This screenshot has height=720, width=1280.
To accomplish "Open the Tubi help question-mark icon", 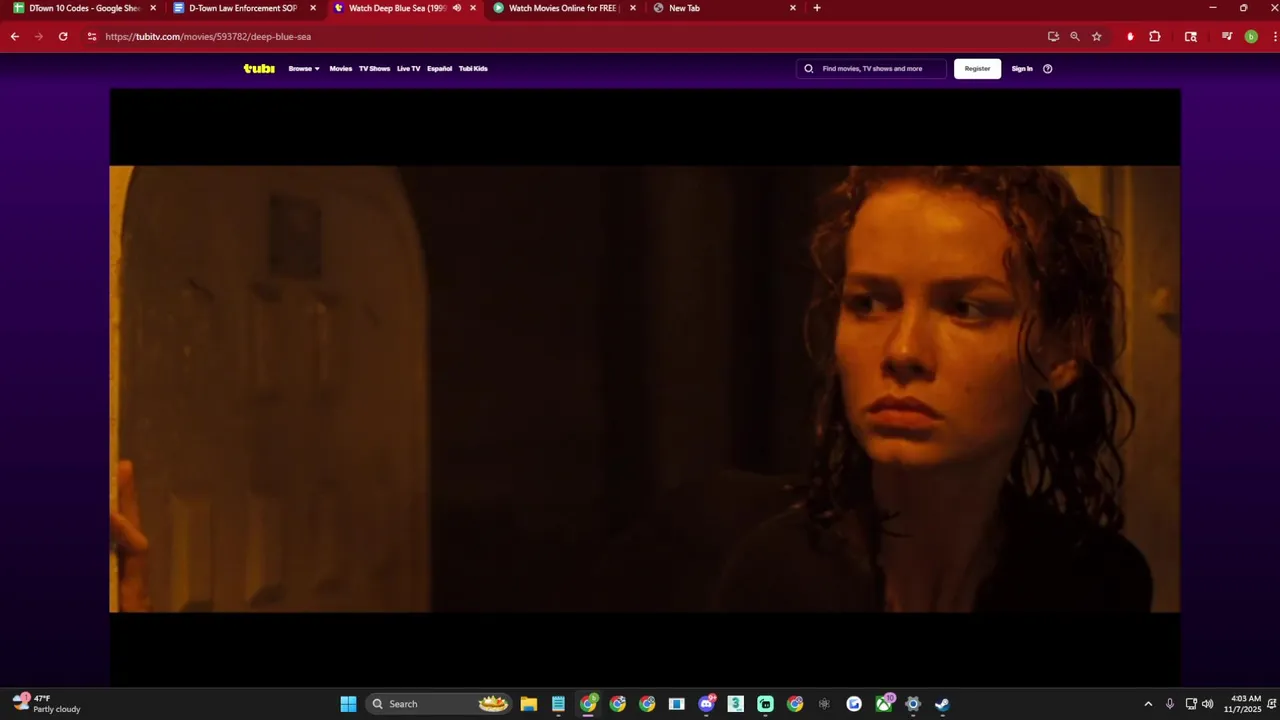I will 1048,69.
